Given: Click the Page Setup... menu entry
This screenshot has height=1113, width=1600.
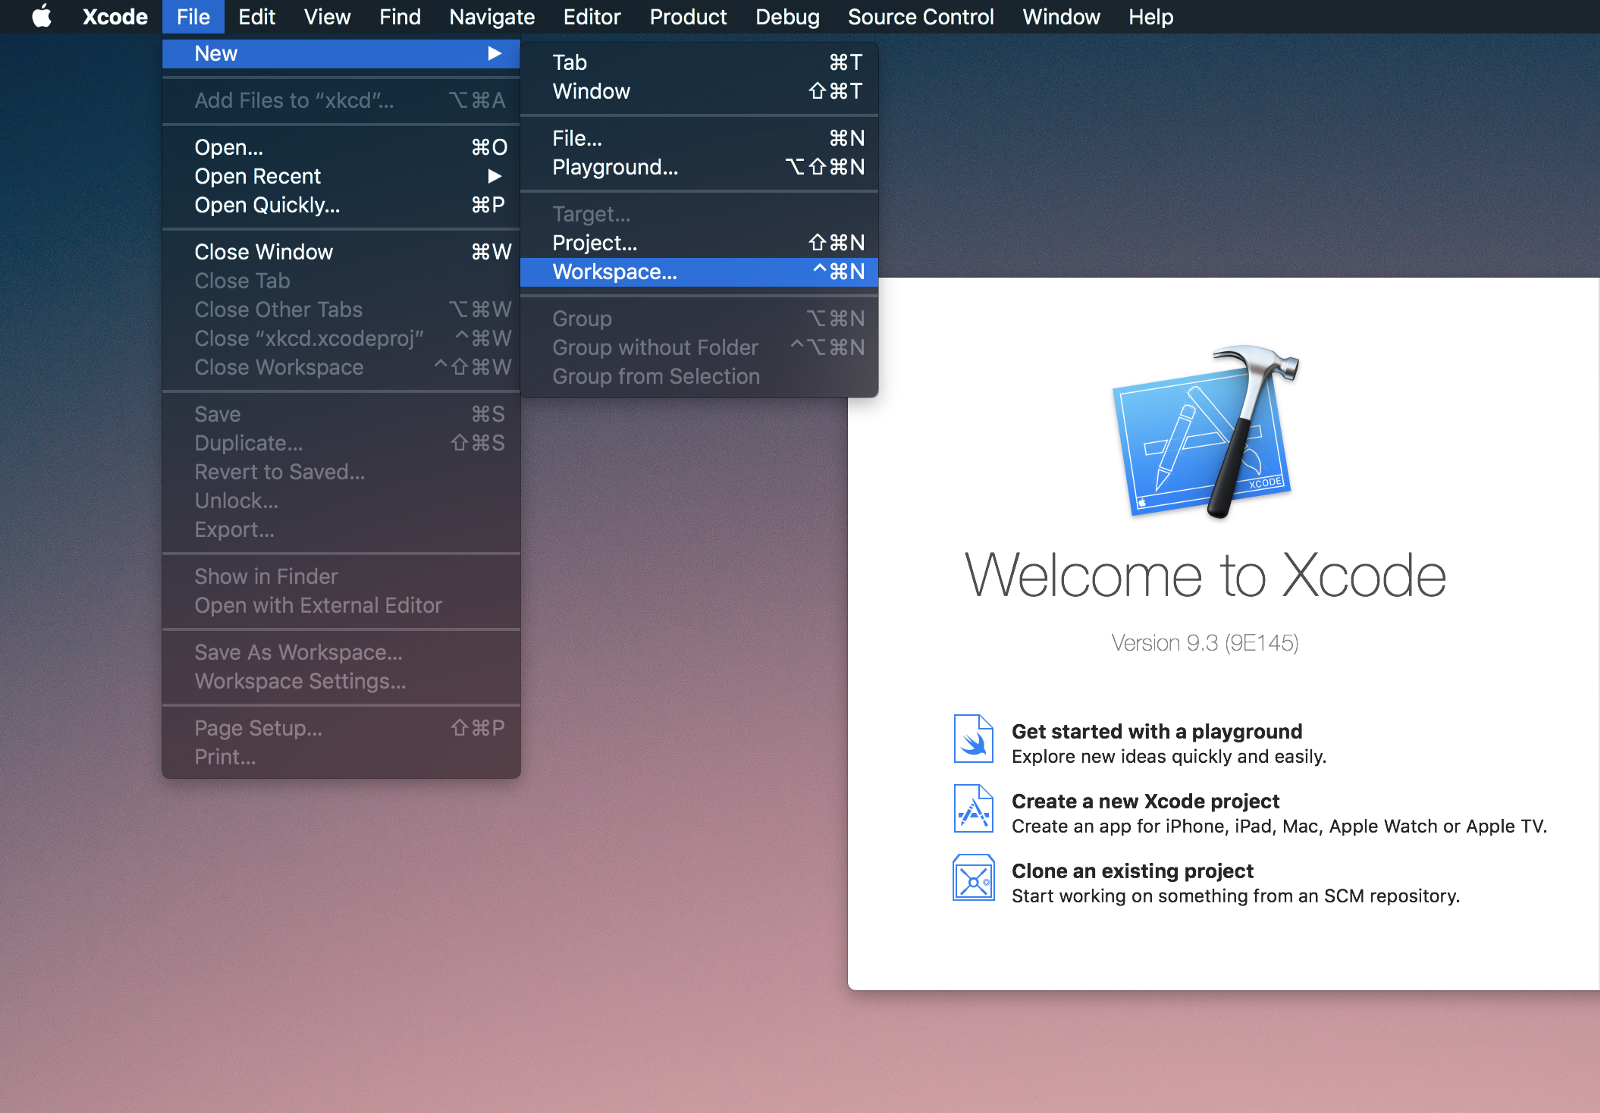Looking at the screenshot, I should tap(341, 728).
